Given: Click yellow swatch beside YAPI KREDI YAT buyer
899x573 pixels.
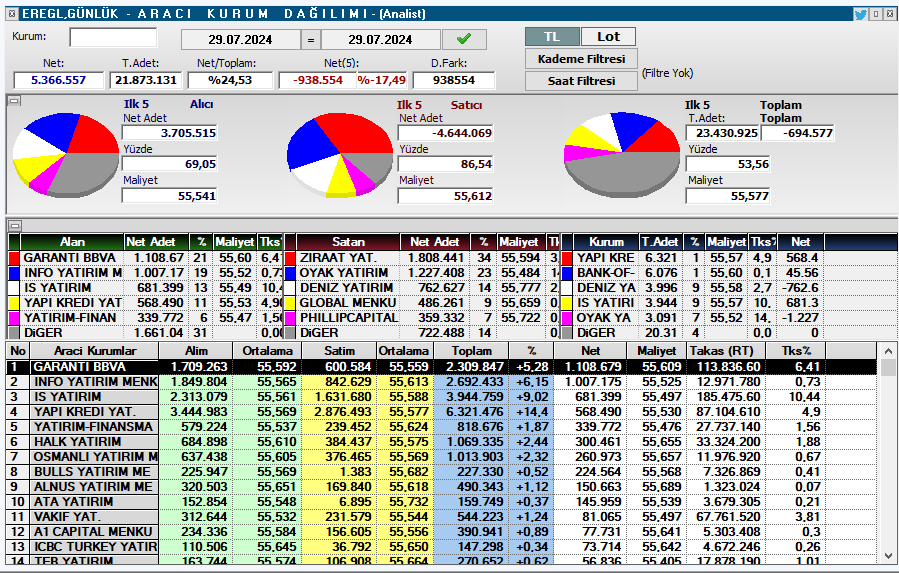Looking at the screenshot, I should coord(14,303).
